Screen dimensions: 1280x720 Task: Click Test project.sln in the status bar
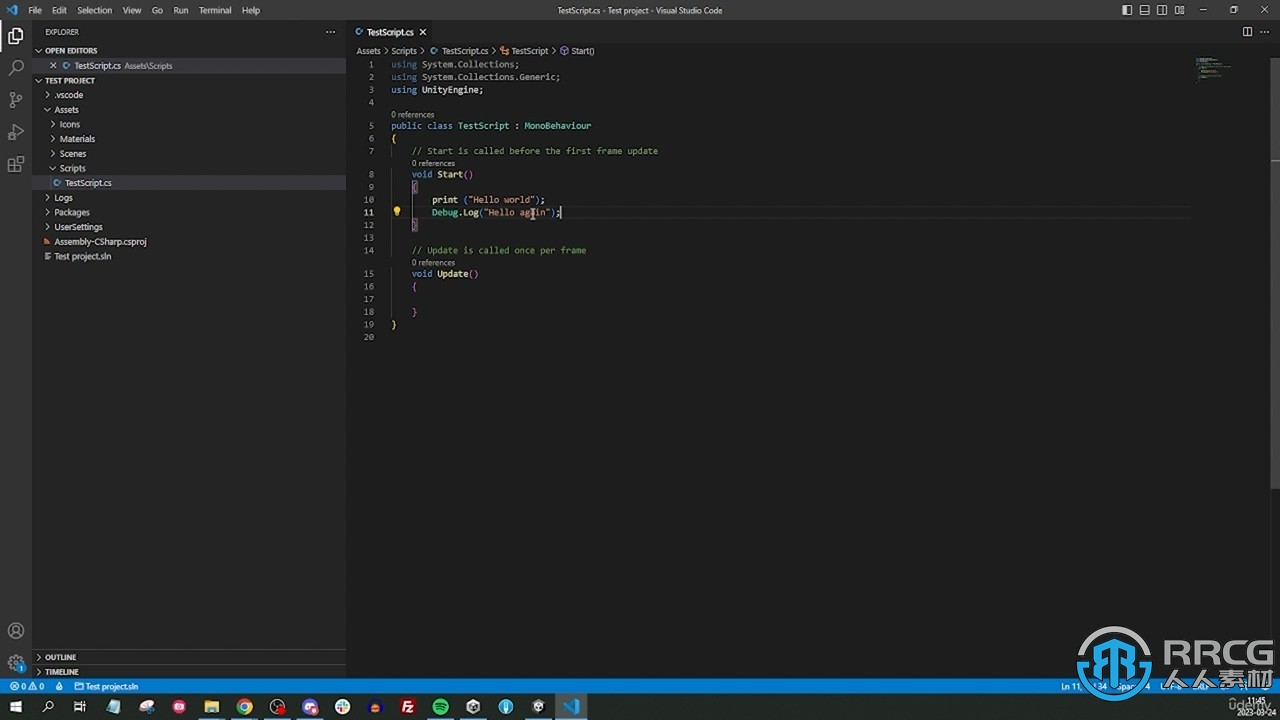[x=106, y=687]
